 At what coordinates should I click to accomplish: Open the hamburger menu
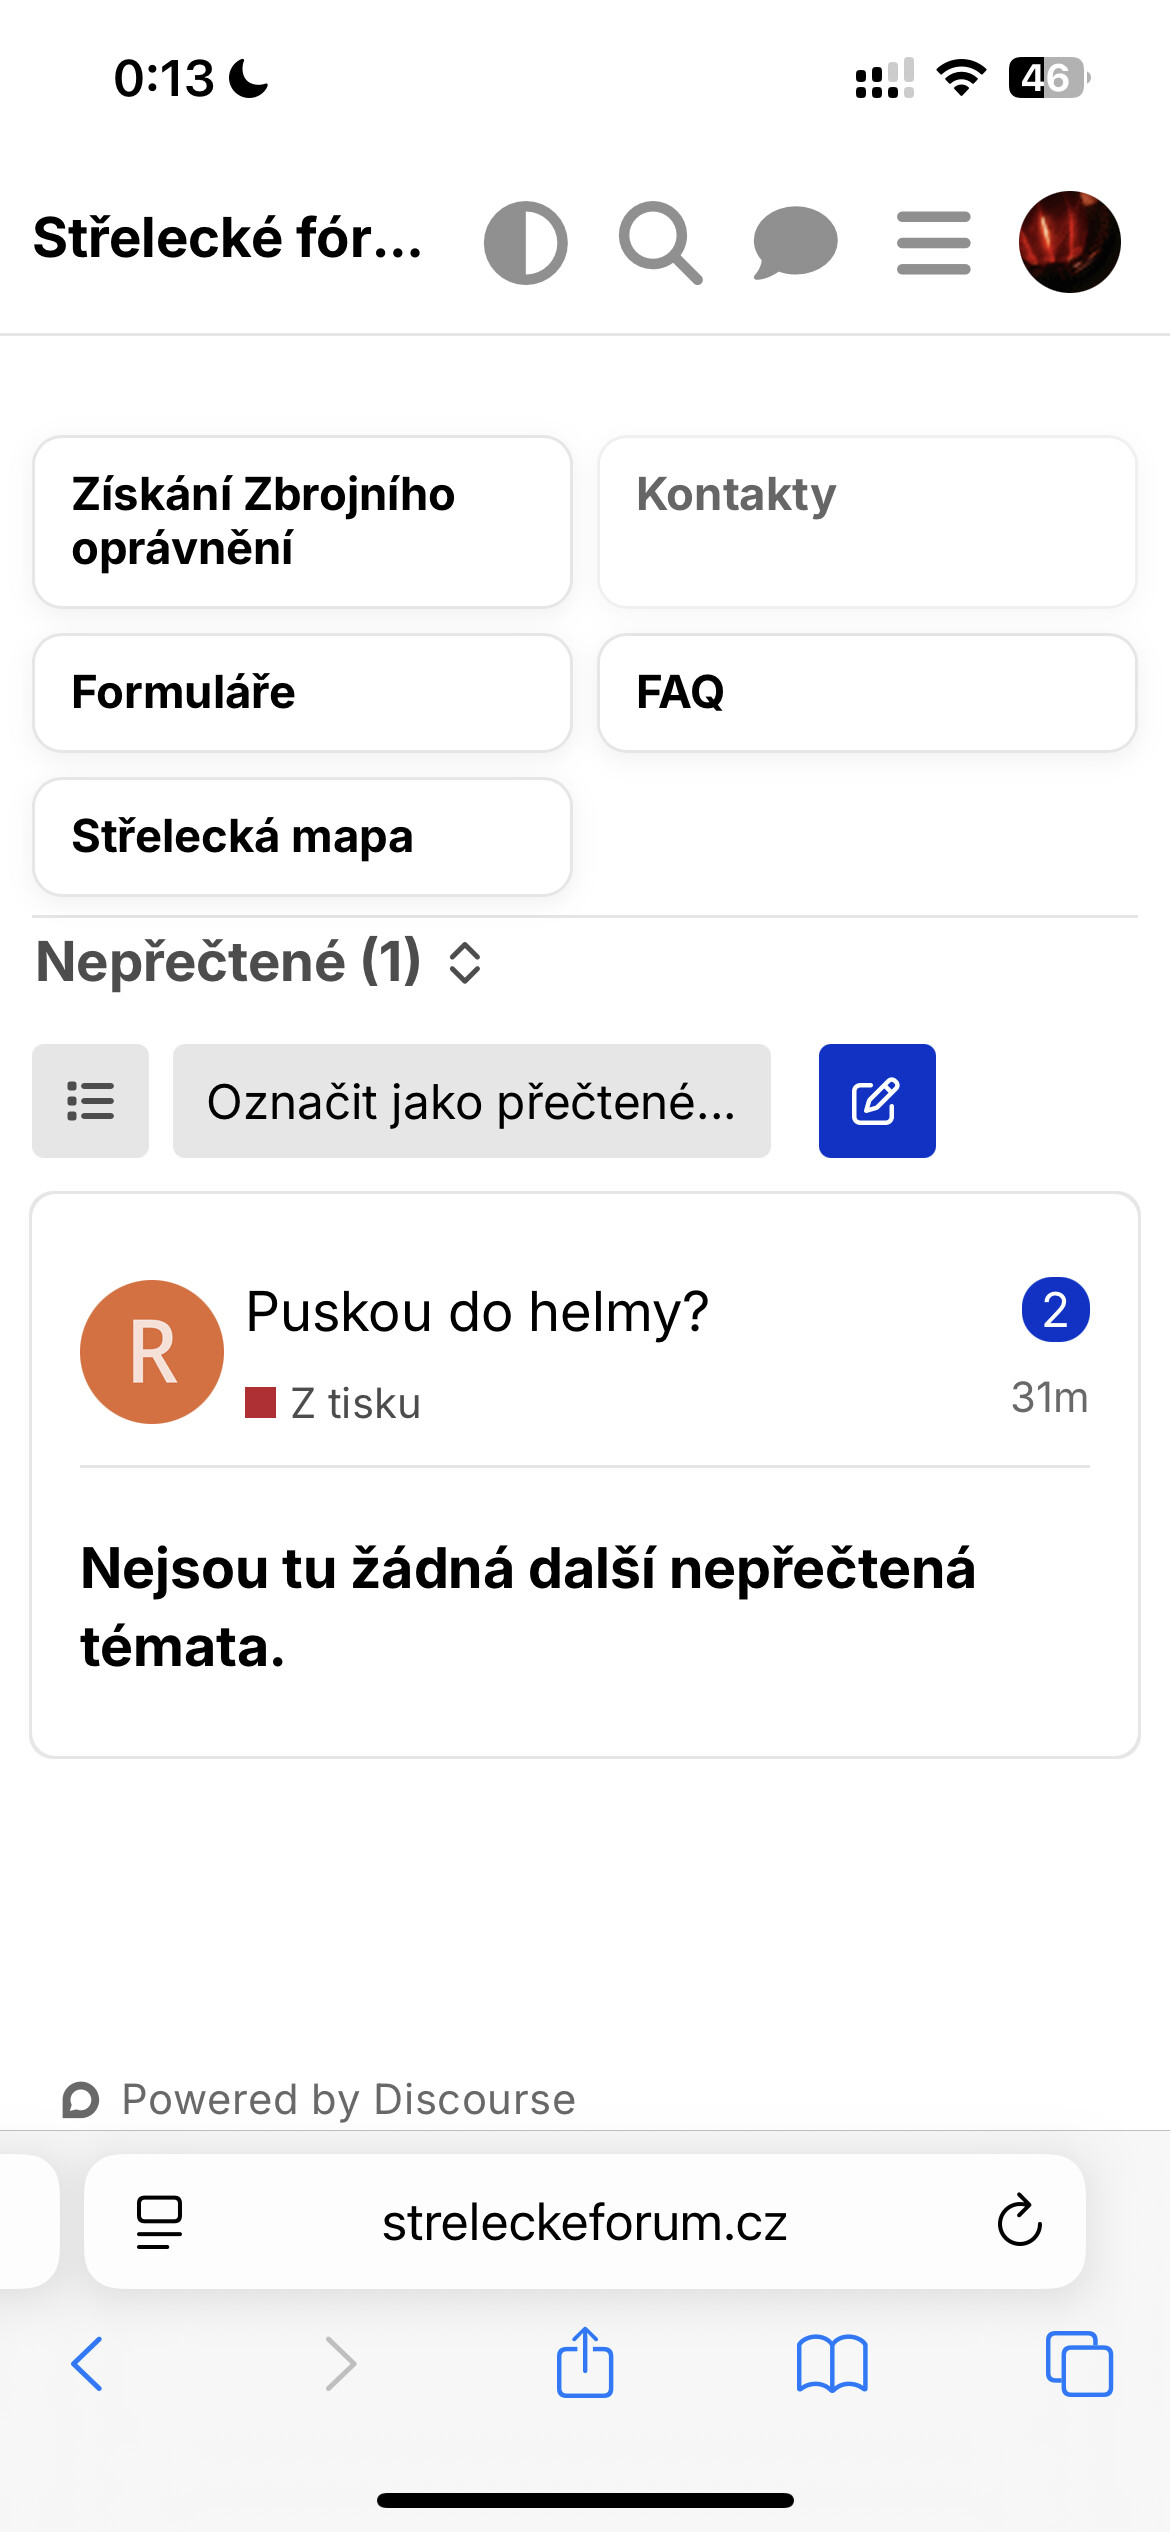(x=933, y=242)
